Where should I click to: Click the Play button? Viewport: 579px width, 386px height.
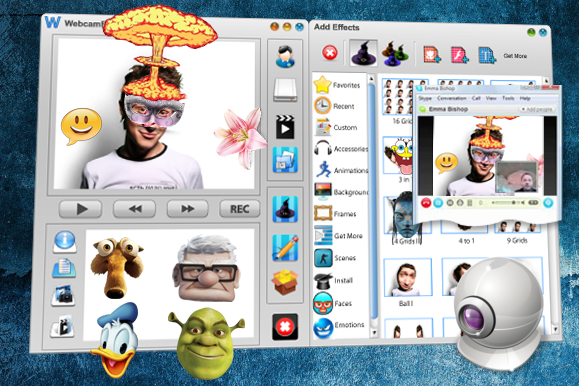click(80, 209)
